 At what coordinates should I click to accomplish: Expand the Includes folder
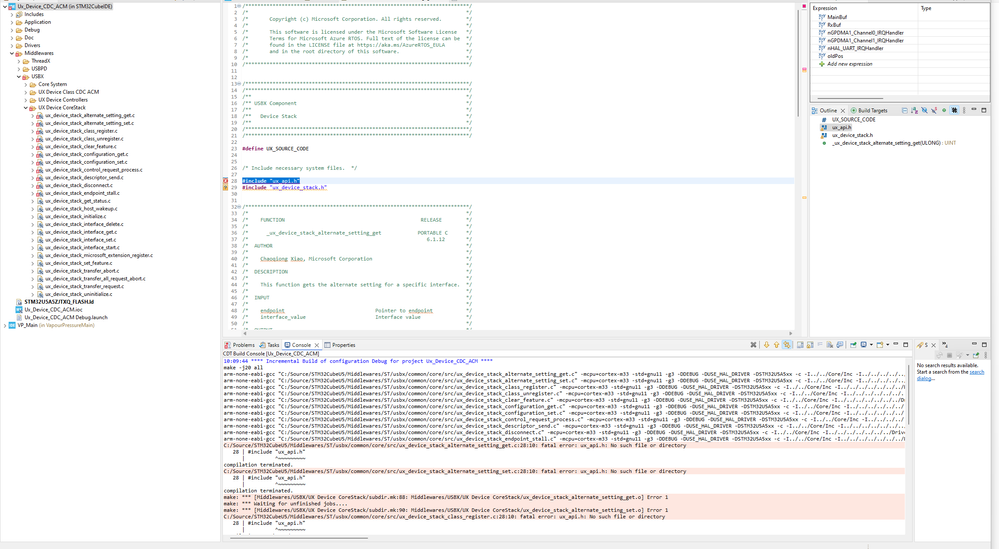[x=12, y=14]
